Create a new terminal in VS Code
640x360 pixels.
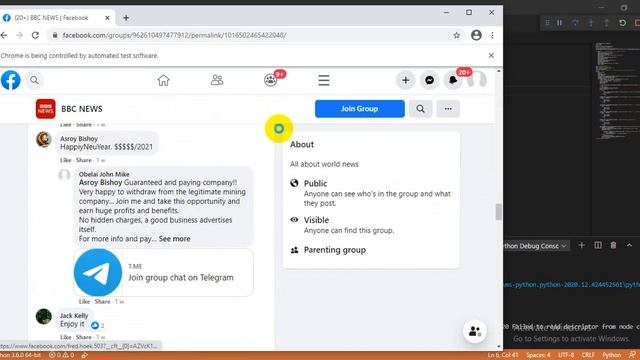pyautogui.click(x=582, y=245)
